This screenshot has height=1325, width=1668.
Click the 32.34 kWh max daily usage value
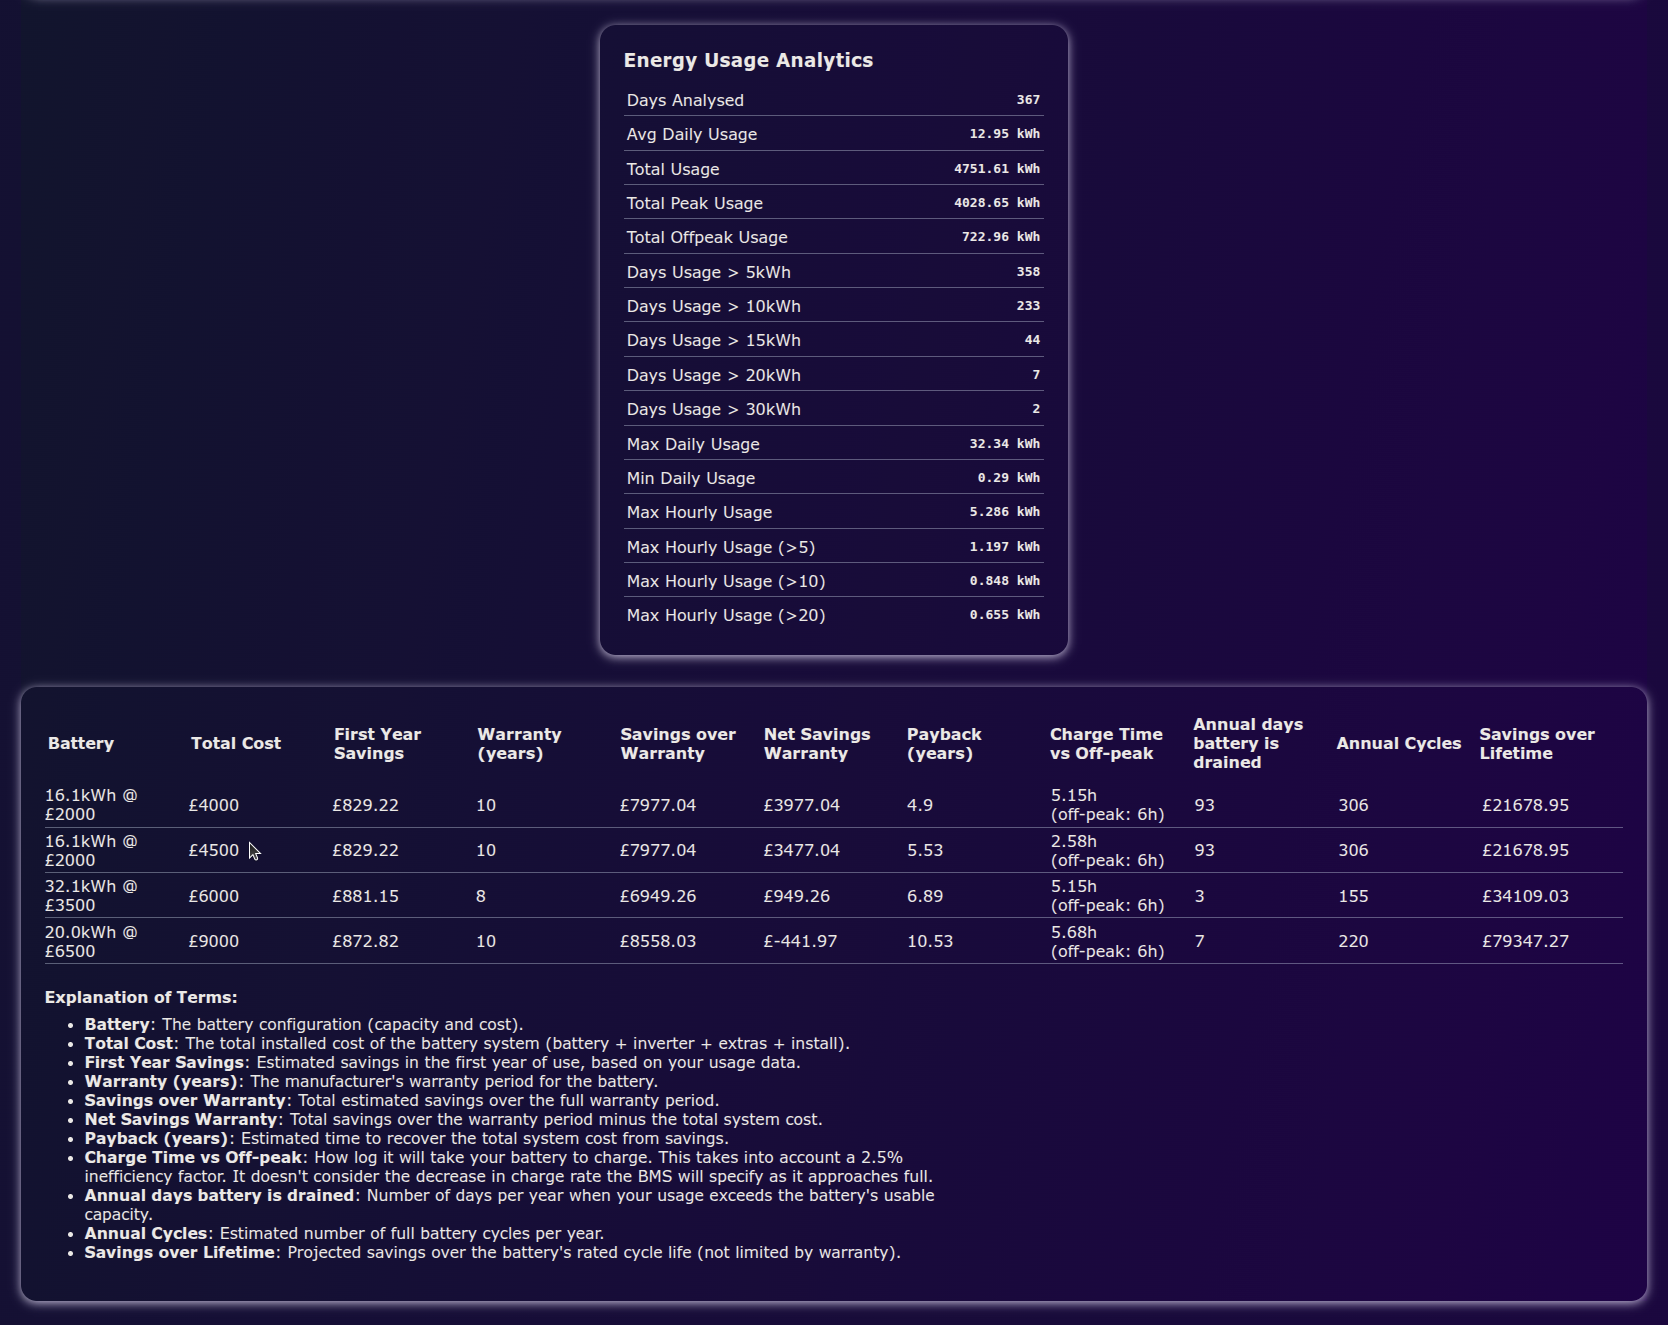1004,444
